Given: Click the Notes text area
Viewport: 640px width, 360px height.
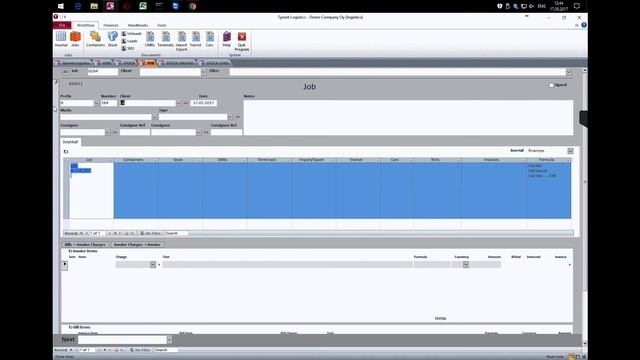Looking at the screenshot, I should coord(408,118).
